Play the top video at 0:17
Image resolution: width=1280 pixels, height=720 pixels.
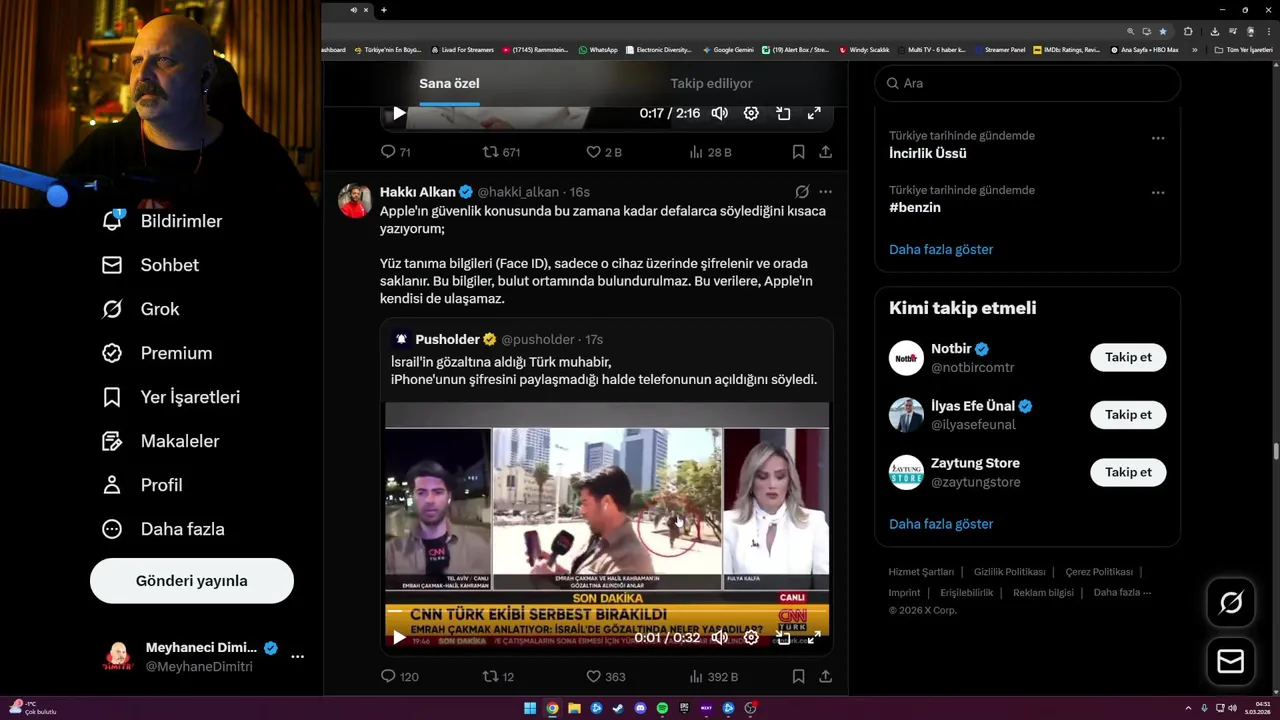(x=399, y=113)
